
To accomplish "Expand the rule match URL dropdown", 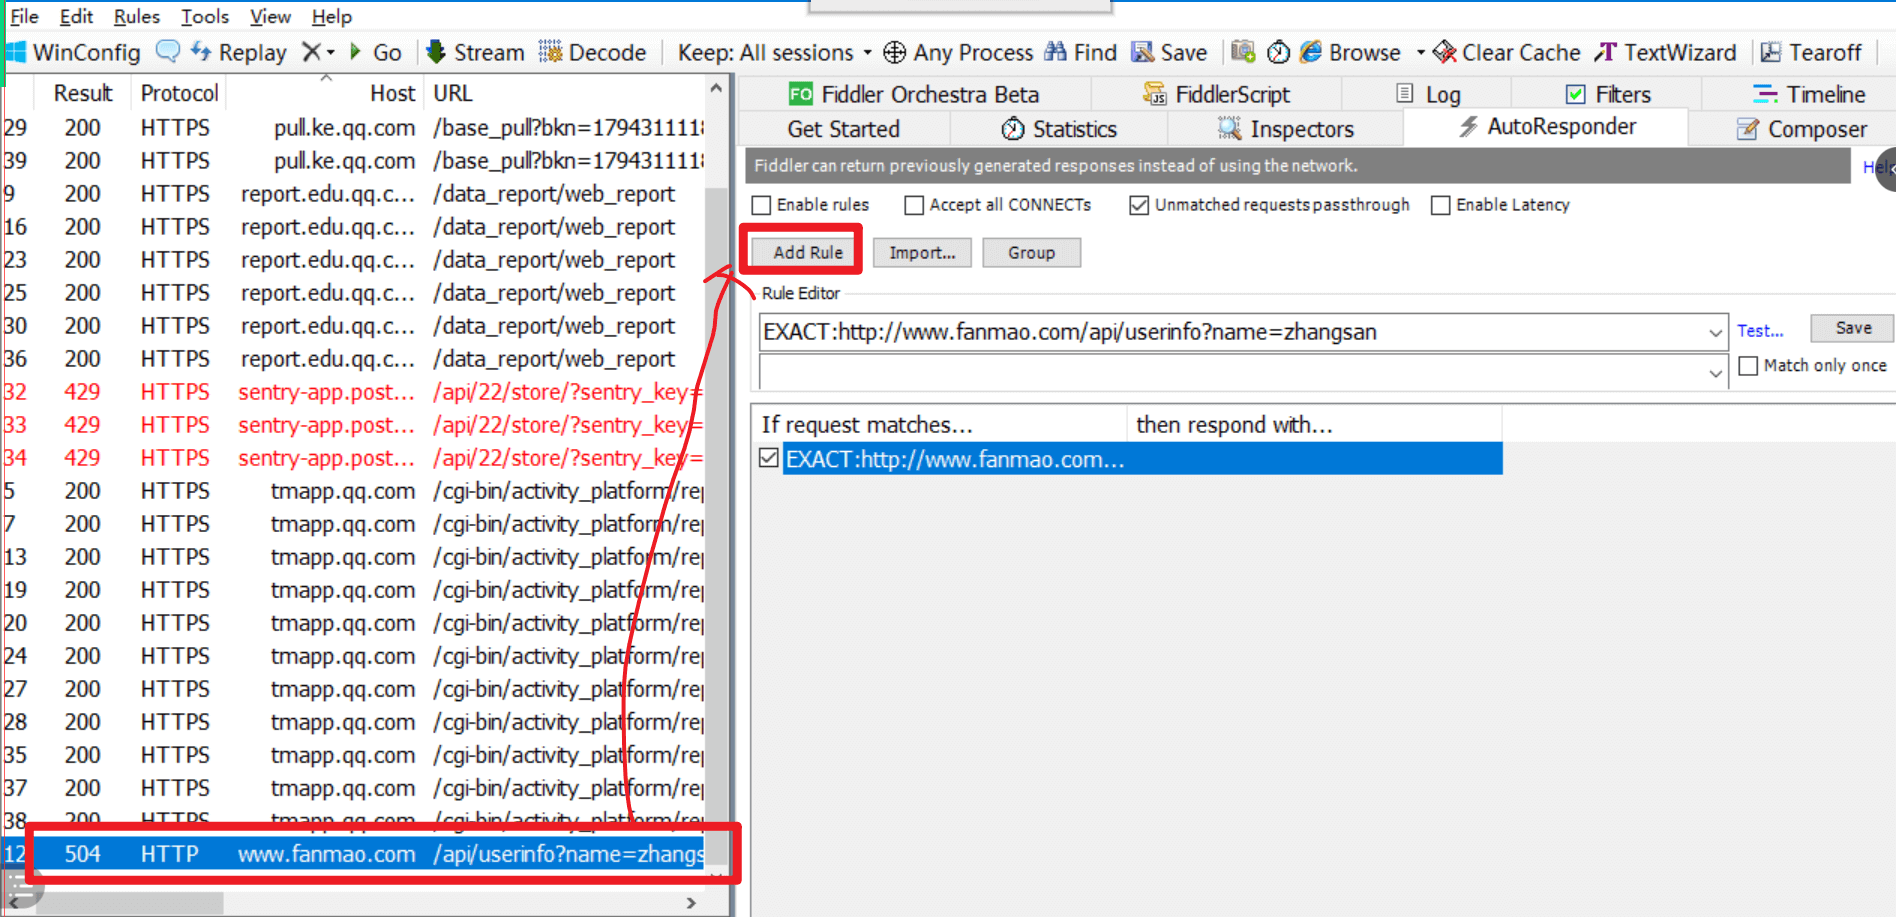I will pyautogui.click(x=1716, y=333).
